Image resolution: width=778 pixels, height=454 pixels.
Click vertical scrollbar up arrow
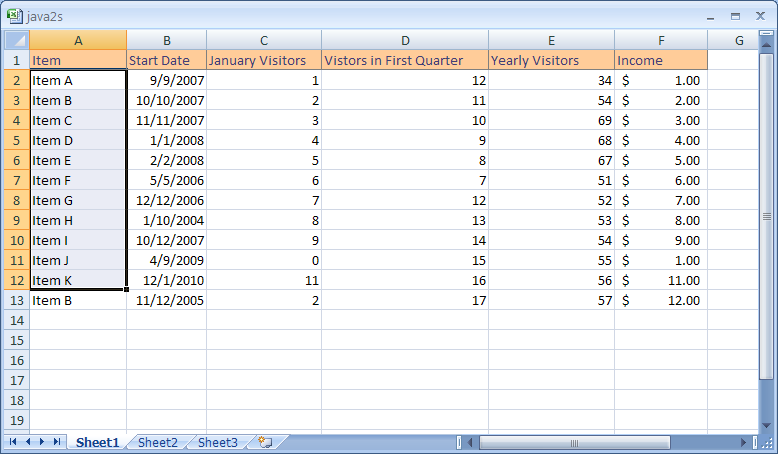pyautogui.click(x=766, y=46)
